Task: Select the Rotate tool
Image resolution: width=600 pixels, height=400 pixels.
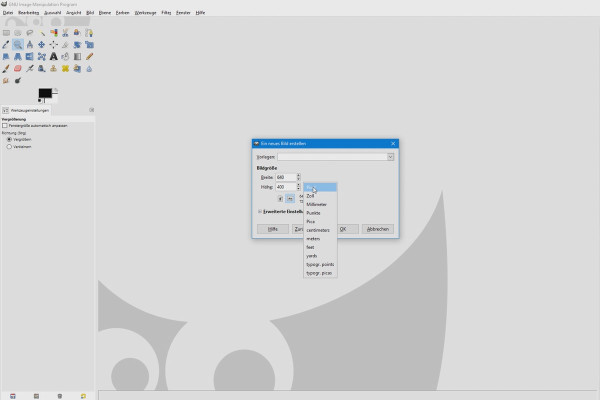Action: (77, 45)
